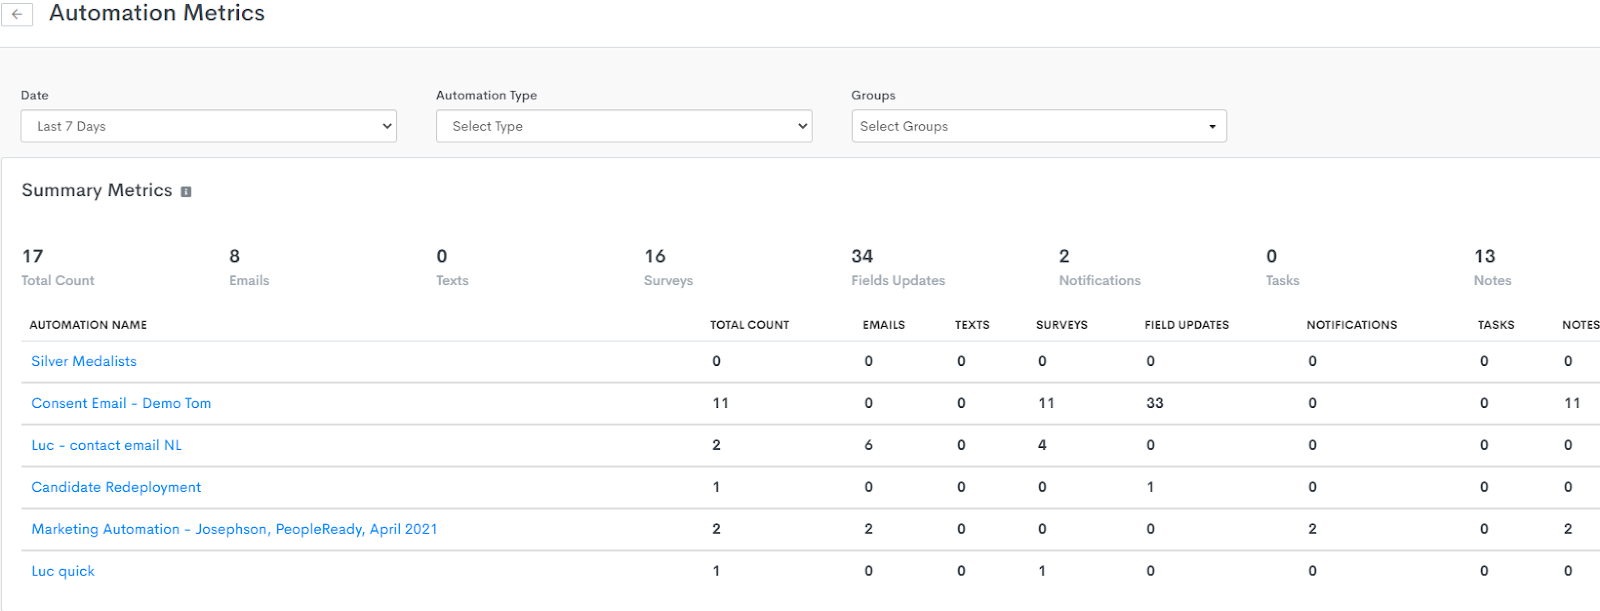The width and height of the screenshot is (1600, 611).
Task: Click the Emails column header
Action: click(x=883, y=325)
